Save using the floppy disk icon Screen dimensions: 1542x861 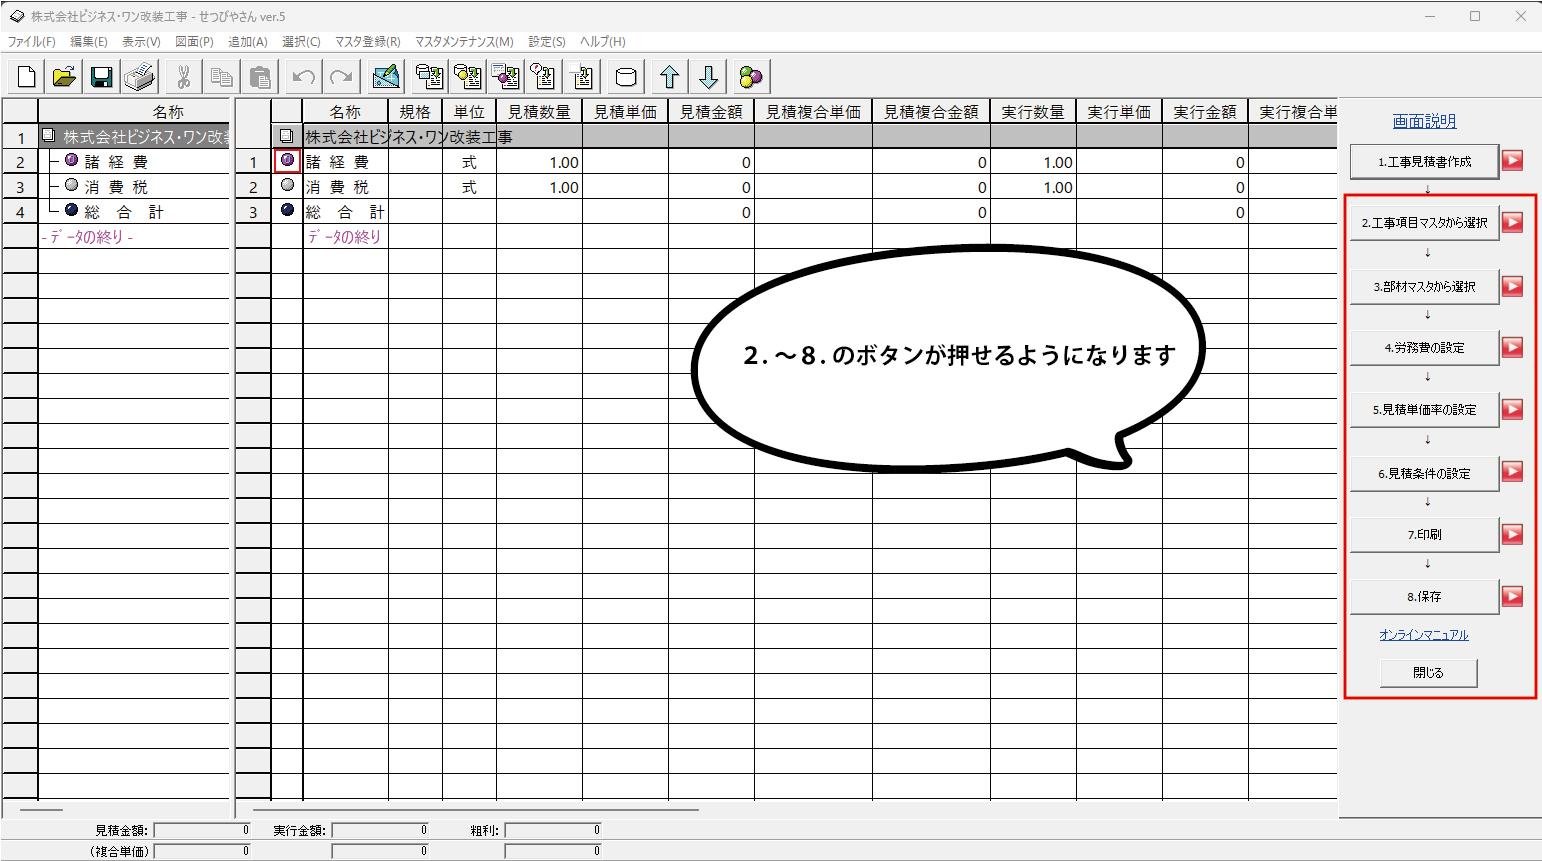click(101, 77)
